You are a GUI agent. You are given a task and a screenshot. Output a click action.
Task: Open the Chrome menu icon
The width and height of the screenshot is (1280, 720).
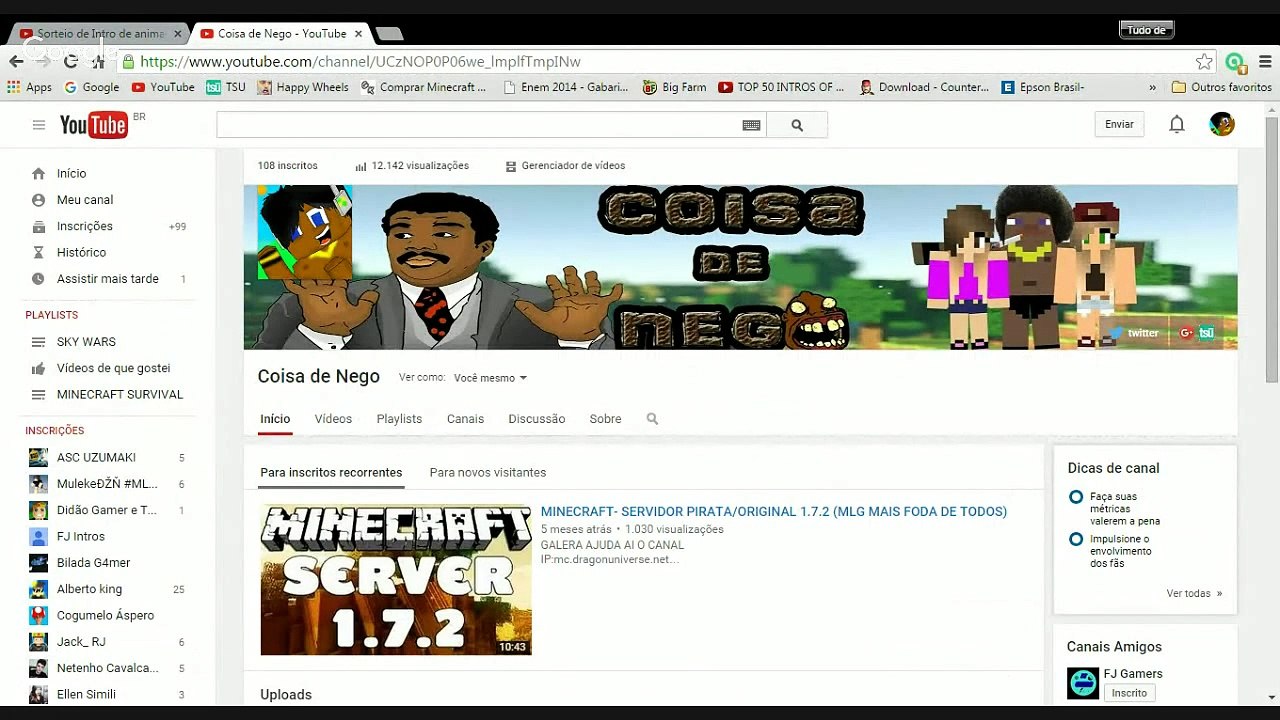click(x=1265, y=62)
